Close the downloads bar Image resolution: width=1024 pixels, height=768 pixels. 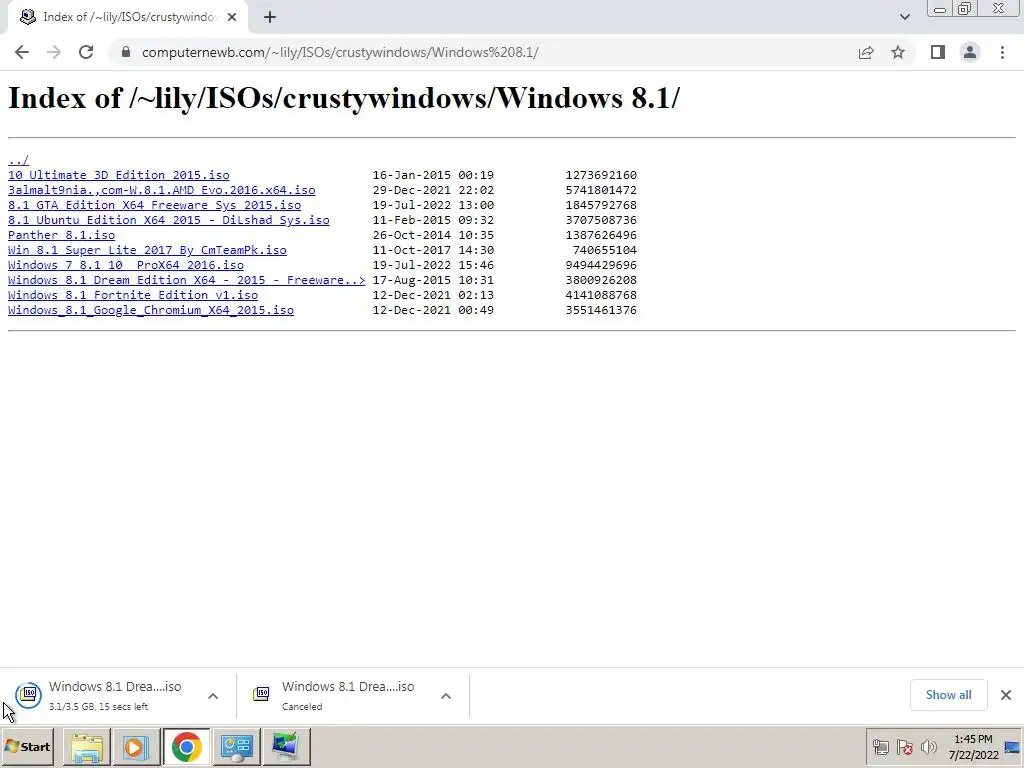1006,695
